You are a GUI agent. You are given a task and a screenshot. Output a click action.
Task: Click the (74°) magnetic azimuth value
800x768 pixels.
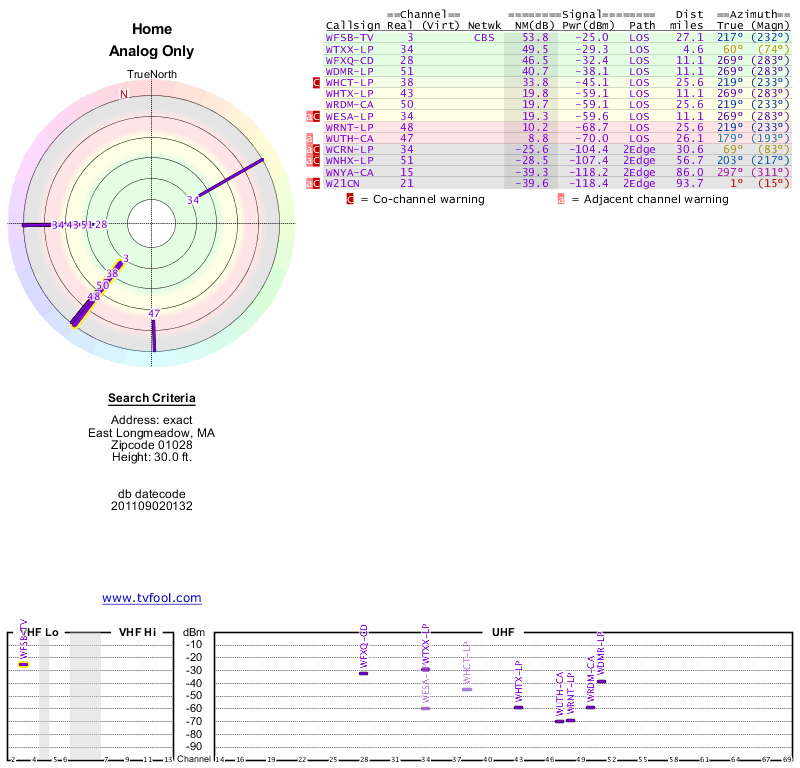coord(773,49)
